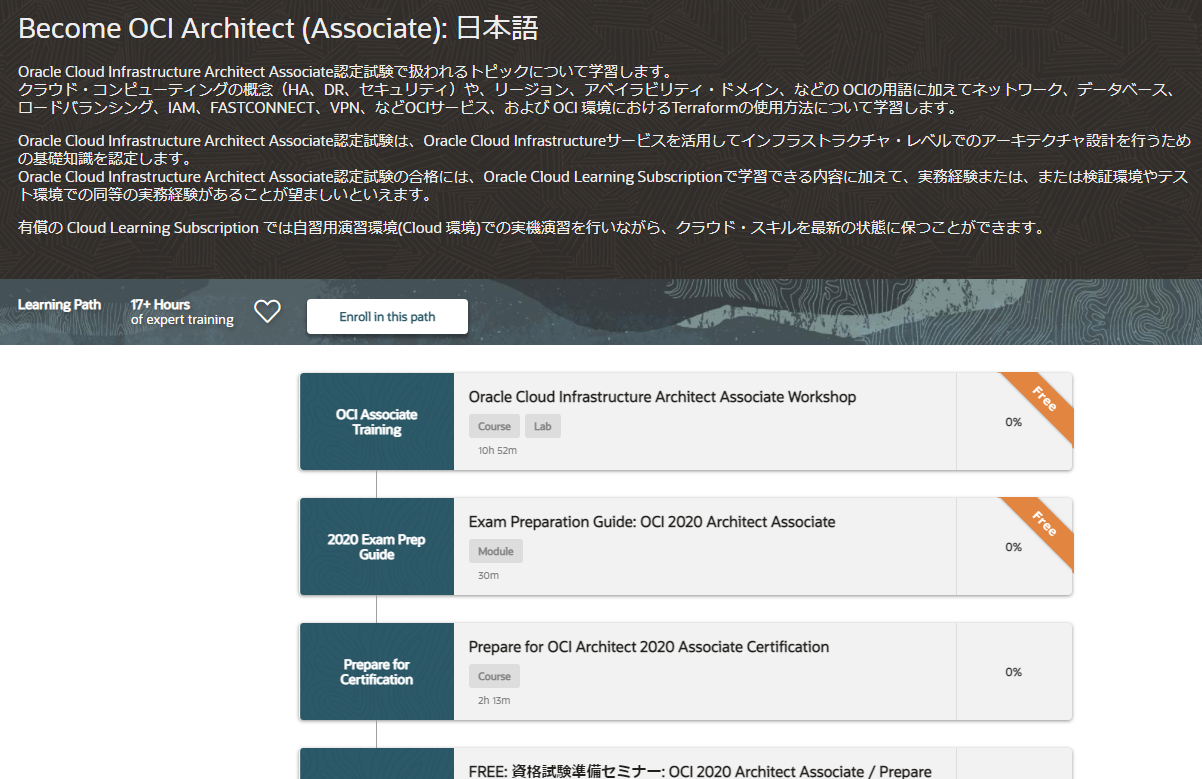Viewport: 1202px width, 779px height.
Task: Click the Free ribbon on Workshop card
Action: [1044, 399]
